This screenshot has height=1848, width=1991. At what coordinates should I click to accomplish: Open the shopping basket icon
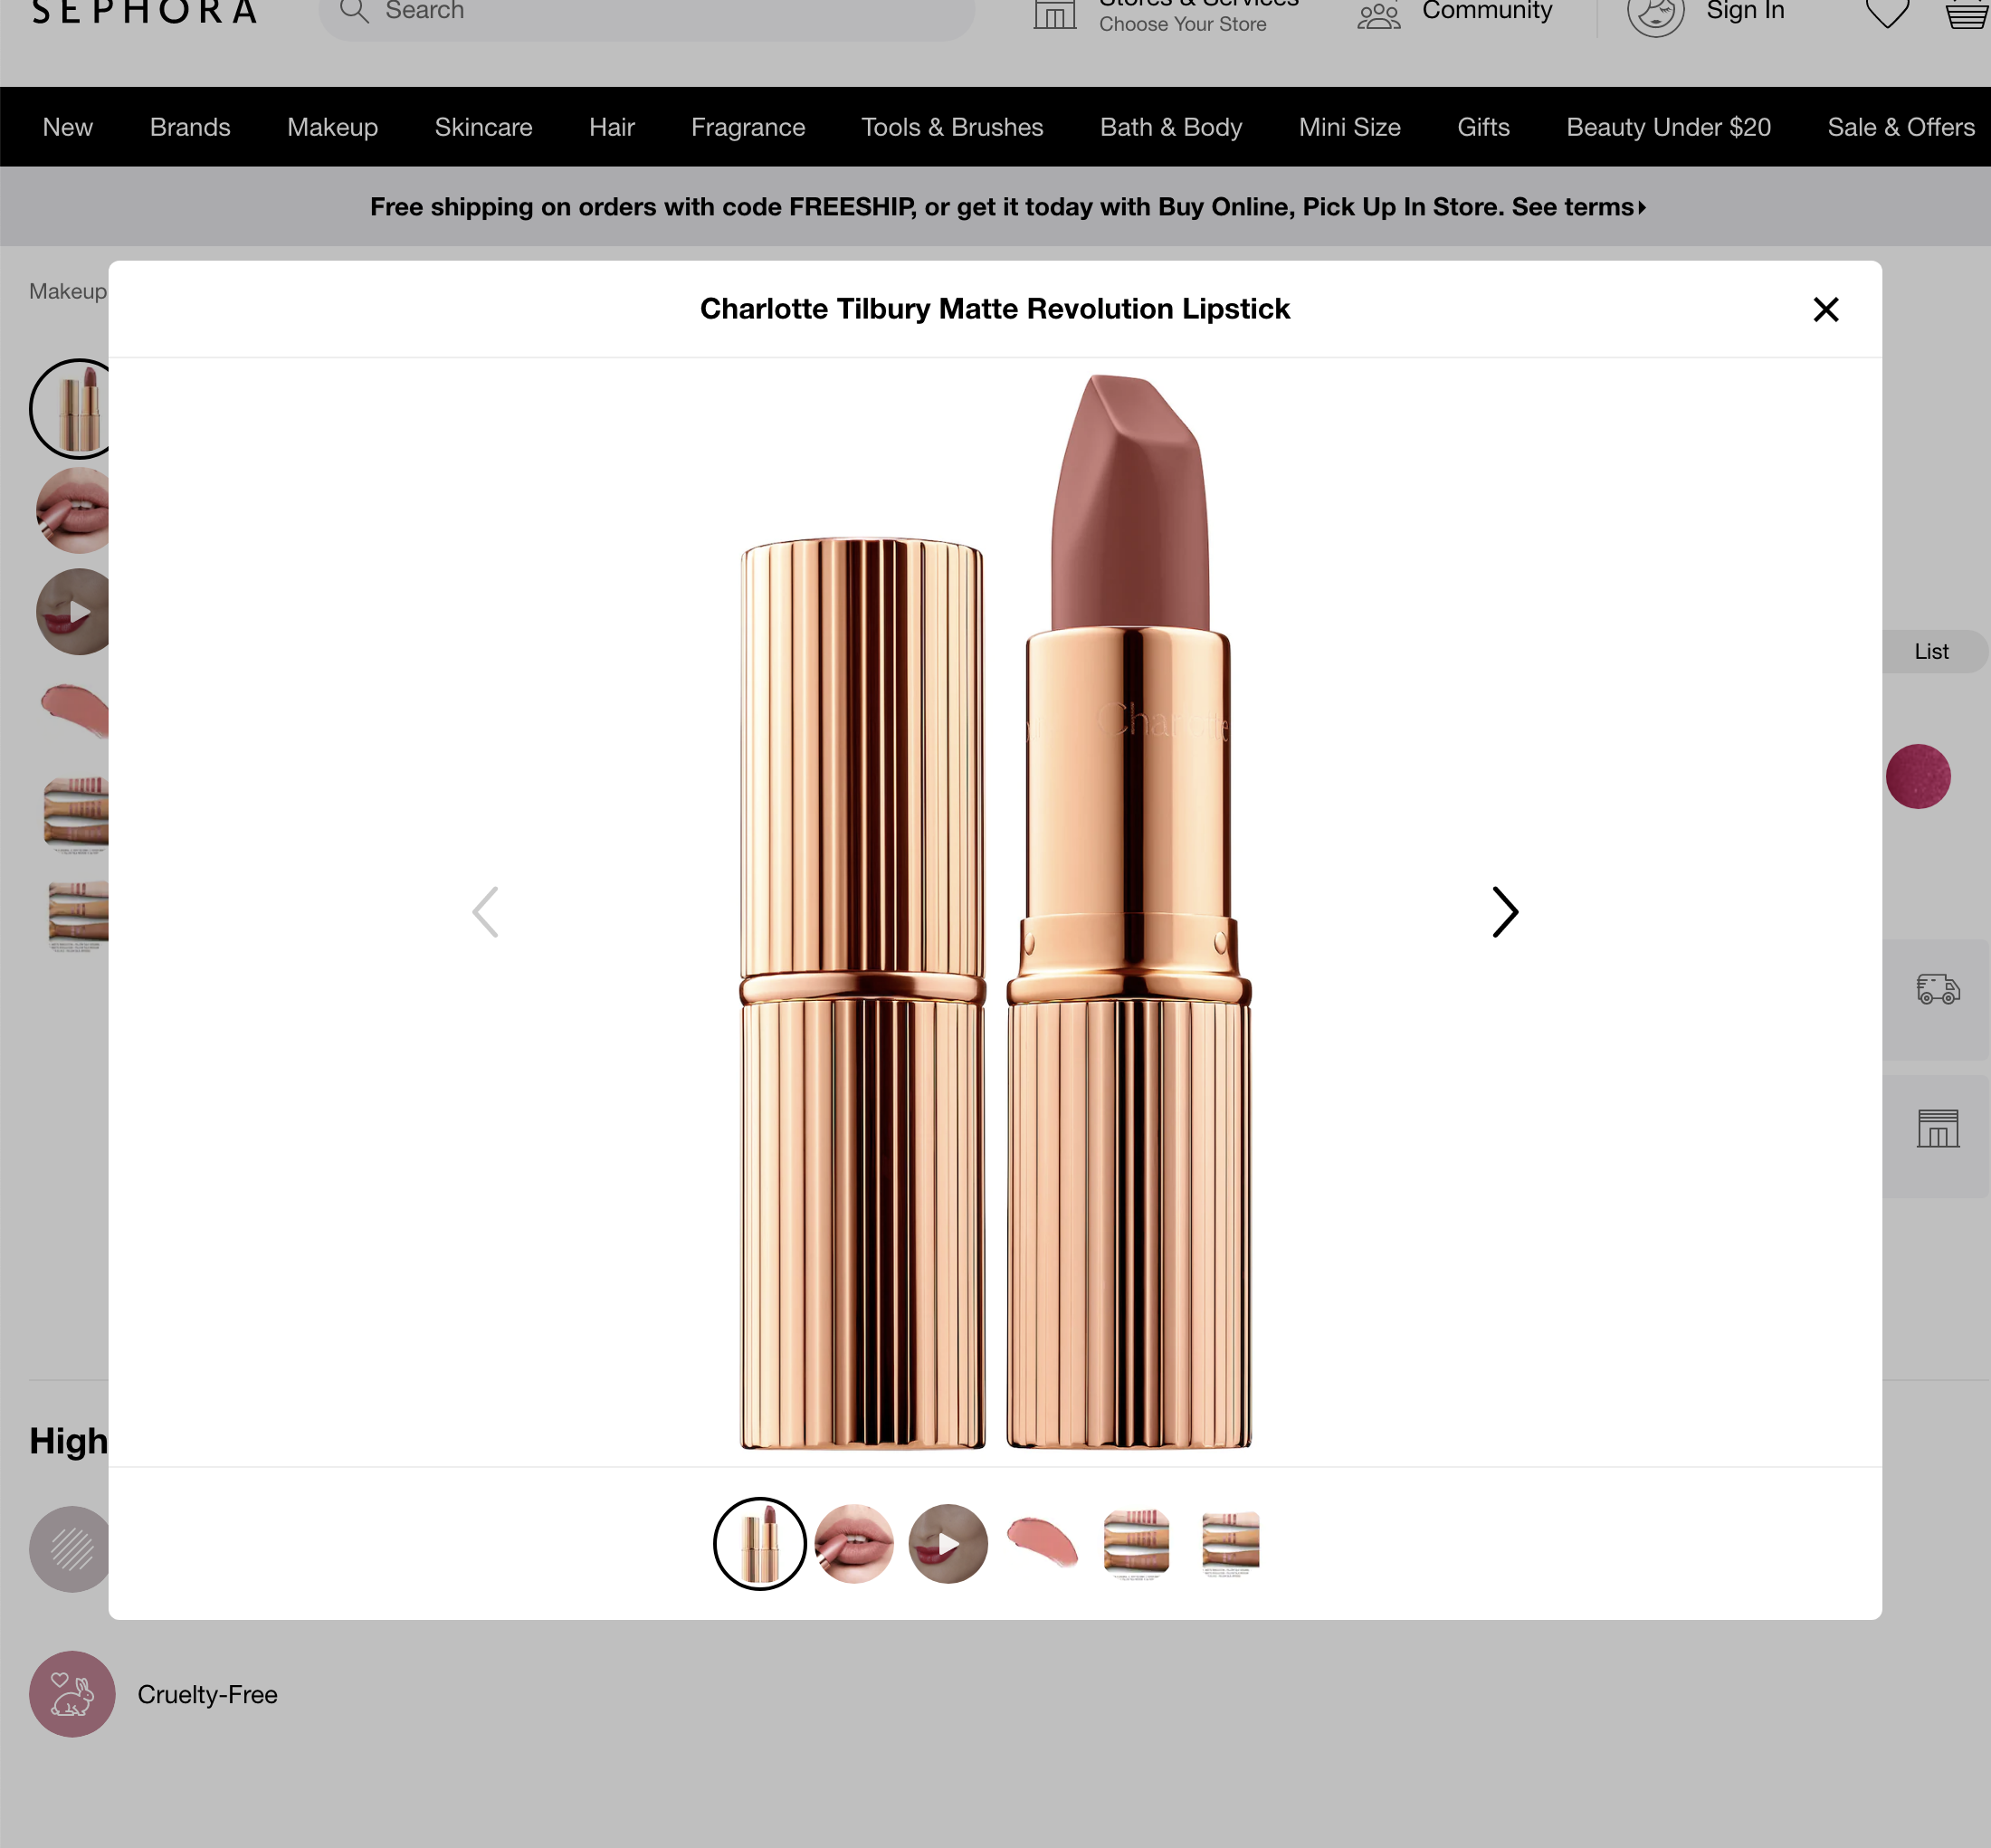click(x=1966, y=14)
